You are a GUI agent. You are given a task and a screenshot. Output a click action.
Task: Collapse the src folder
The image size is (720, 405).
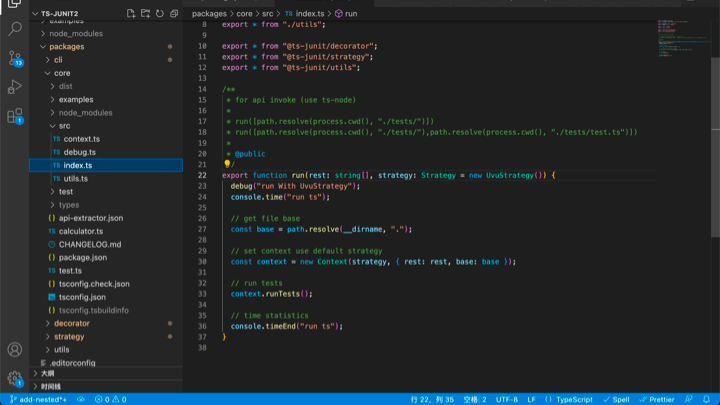click(106, 126)
